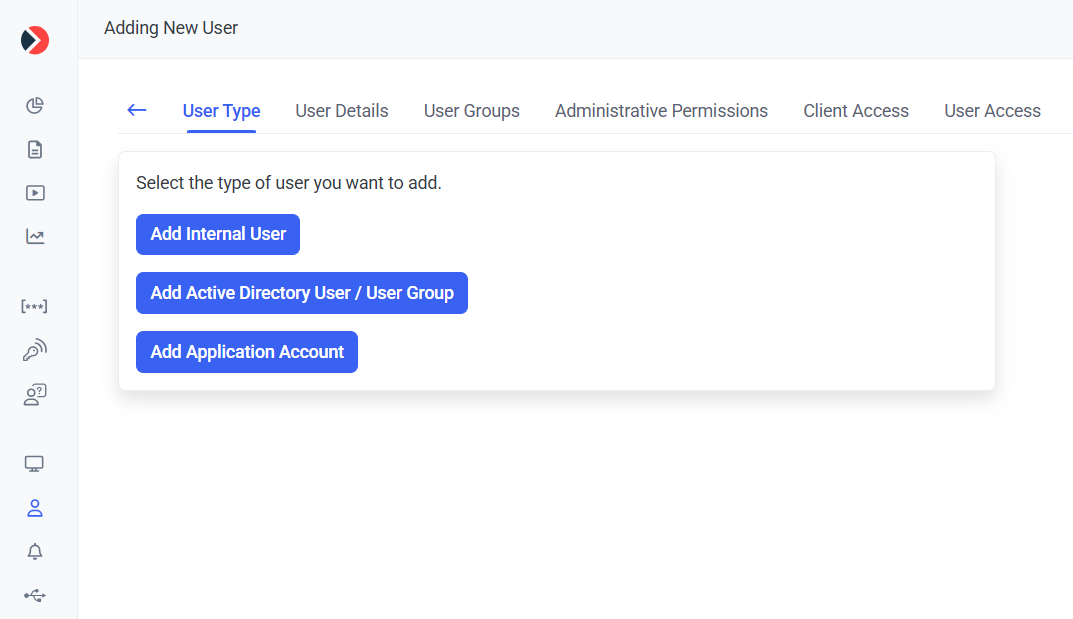Click the Add Application Account button
Viewport: 1073px width, 619px height.
pos(247,352)
